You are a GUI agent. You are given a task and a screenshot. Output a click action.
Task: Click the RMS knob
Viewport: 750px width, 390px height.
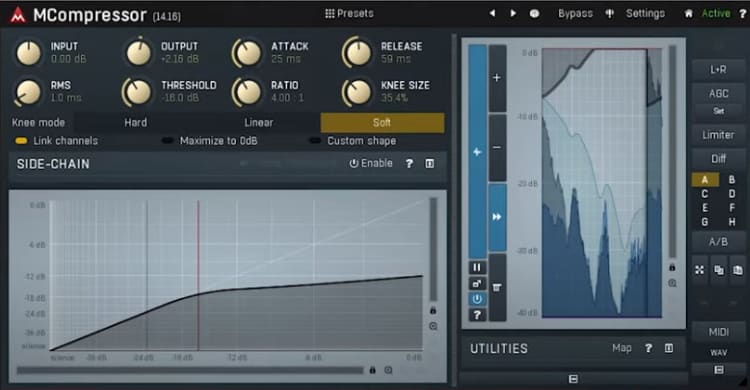click(x=29, y=91)
